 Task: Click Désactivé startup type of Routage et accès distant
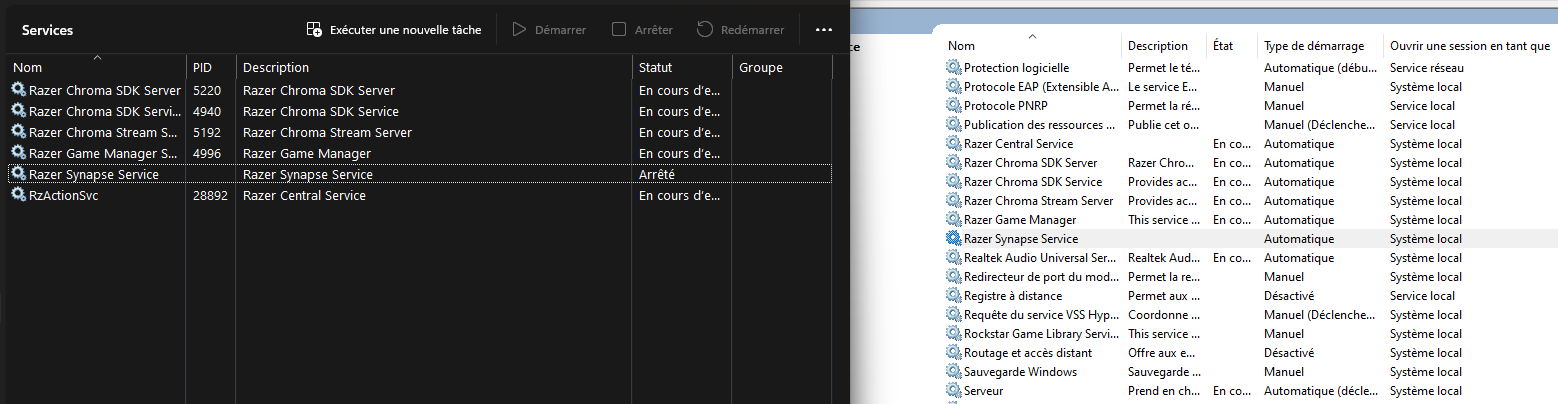[1289, 352]
